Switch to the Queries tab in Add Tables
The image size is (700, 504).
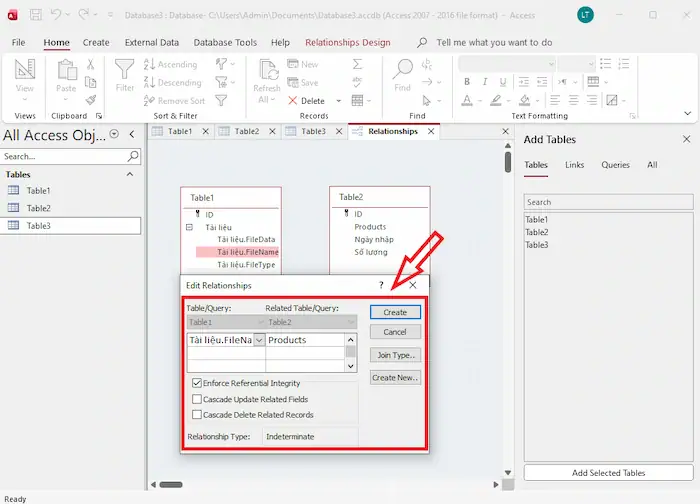pos(615,165)
